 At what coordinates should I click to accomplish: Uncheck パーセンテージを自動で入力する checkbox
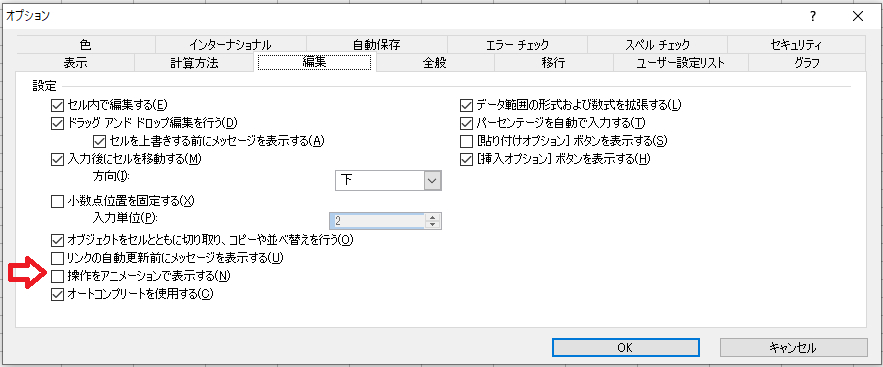tap(466, 123)
